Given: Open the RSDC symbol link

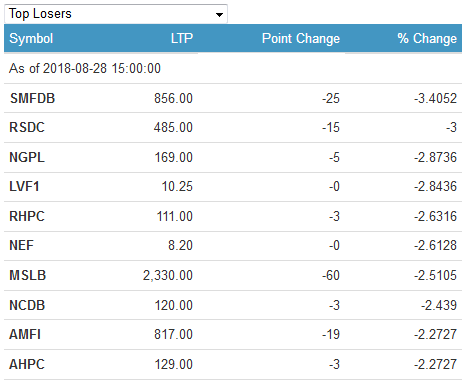Looking at the screenshot, I should click(27, 127).
